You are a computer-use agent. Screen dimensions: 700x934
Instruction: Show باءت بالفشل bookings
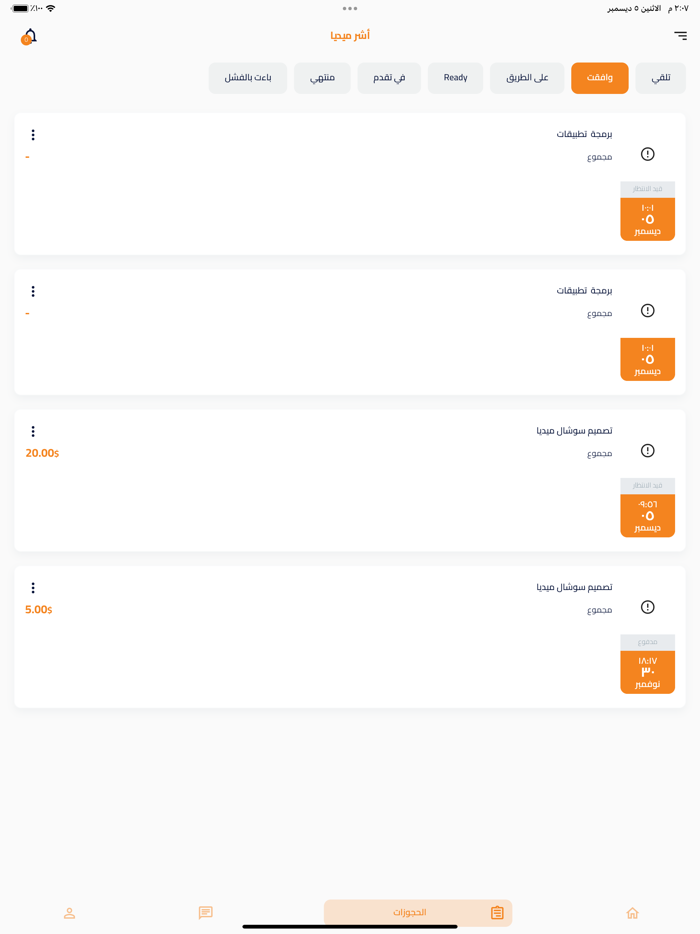point(248,78)
